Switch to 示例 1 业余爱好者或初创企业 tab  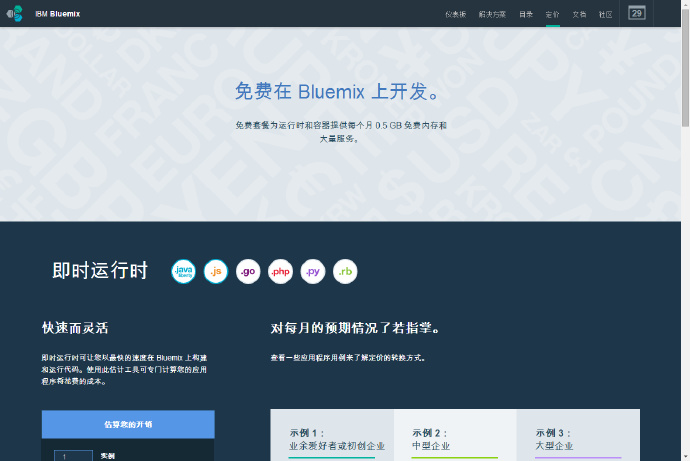tap(332, 435)
